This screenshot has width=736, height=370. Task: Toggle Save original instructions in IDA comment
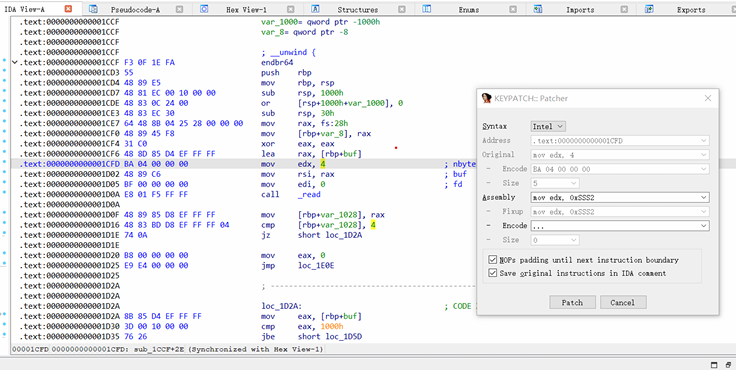click(x=492, y=273)
